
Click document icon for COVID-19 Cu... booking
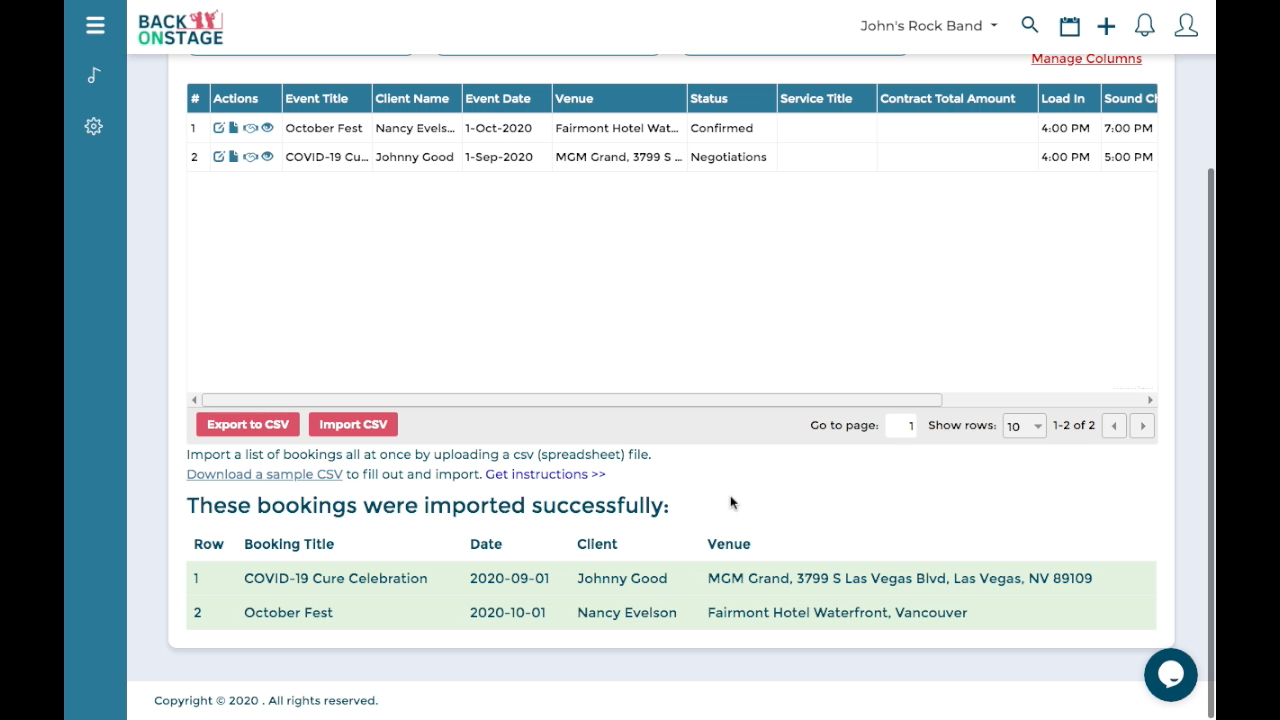tap(233, 157)
